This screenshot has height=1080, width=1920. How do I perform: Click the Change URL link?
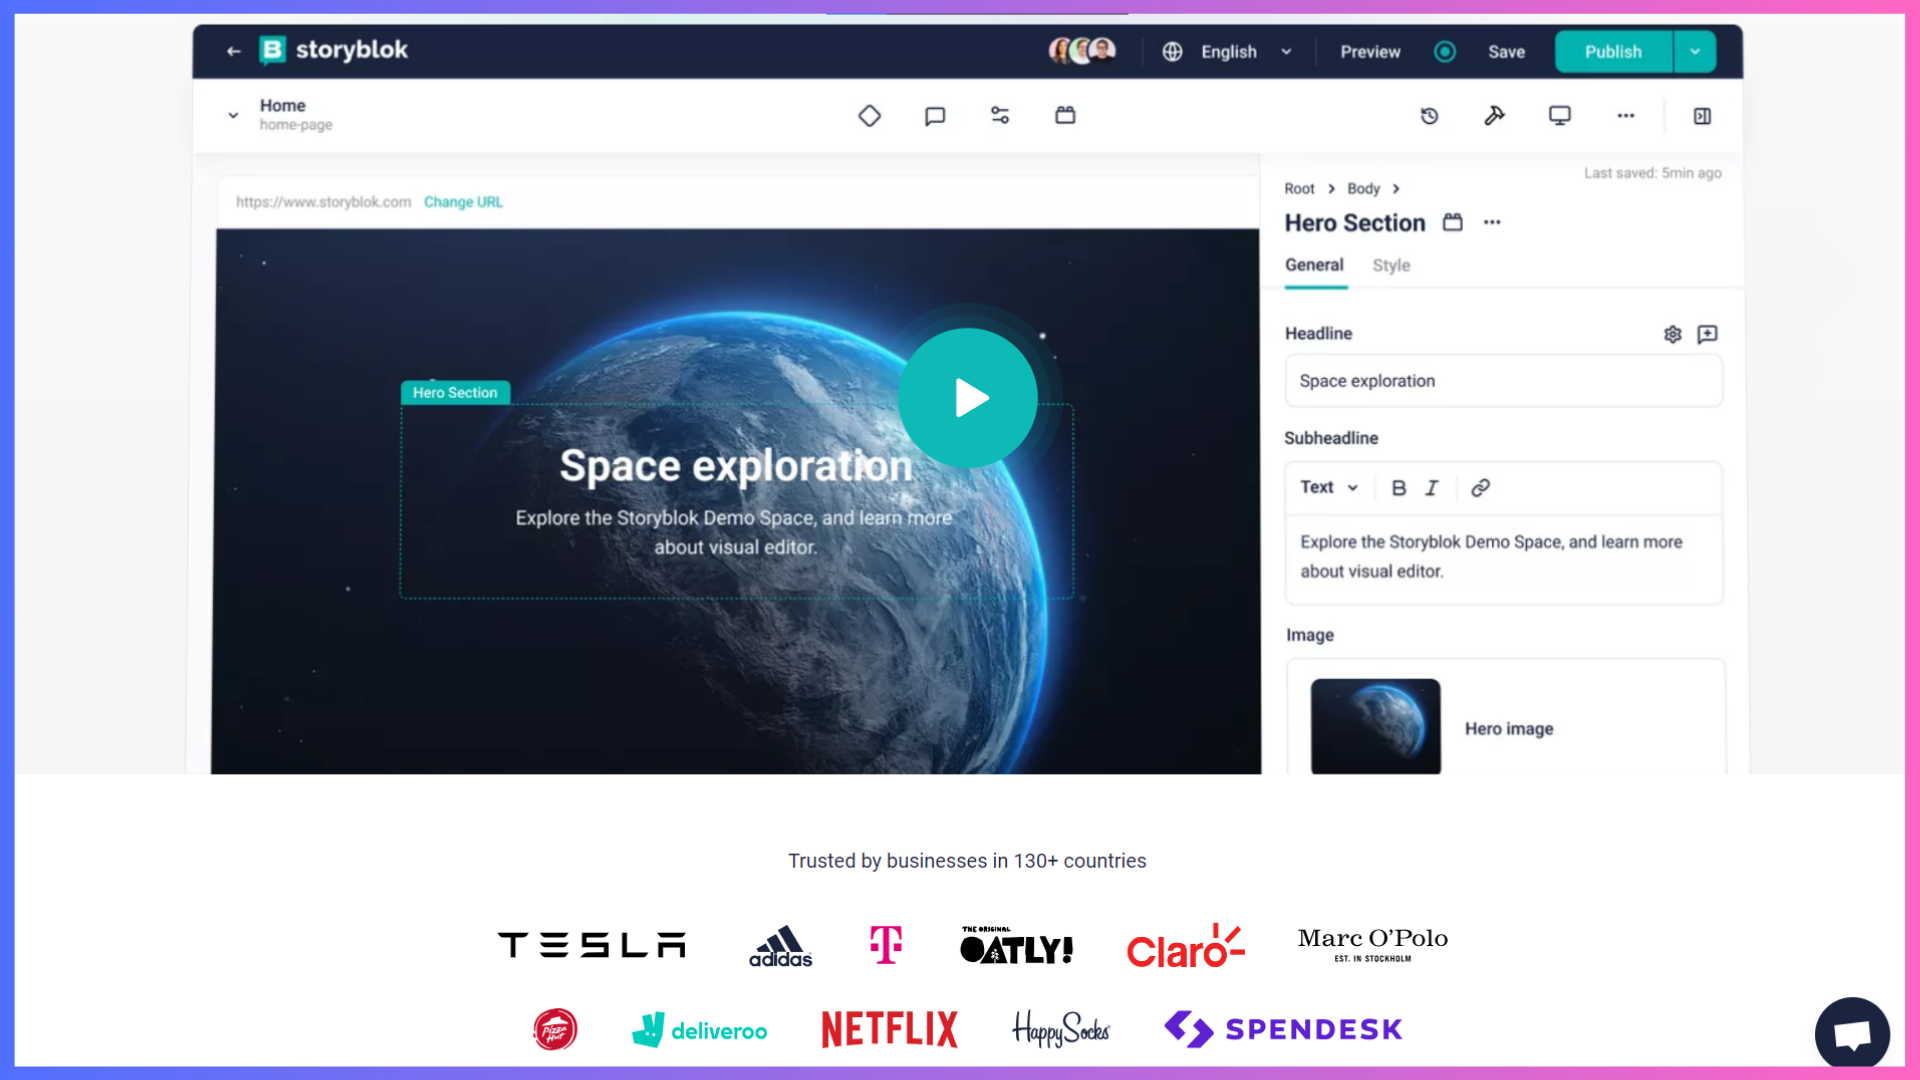pos(463,202)
